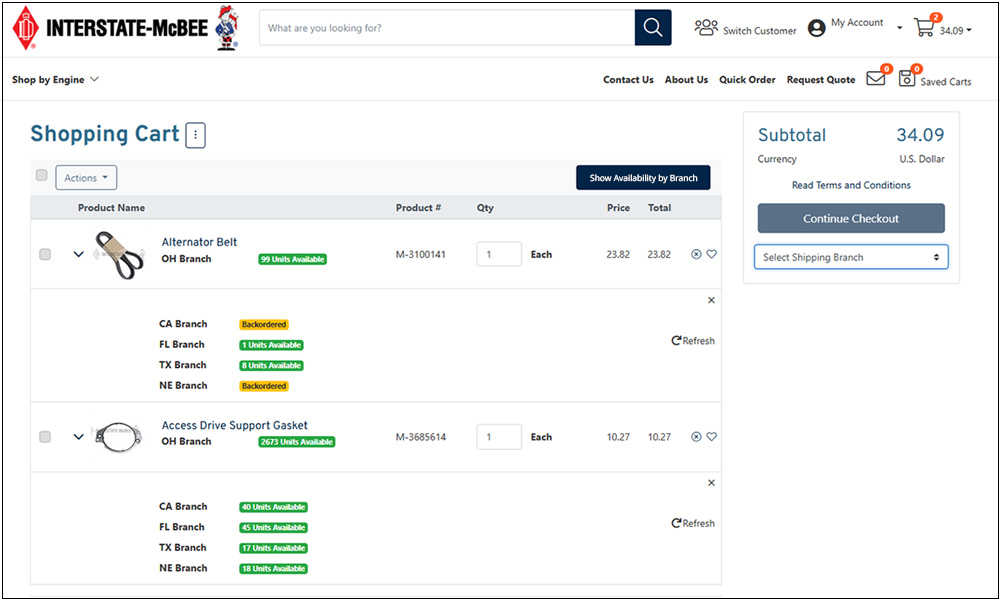Image resolution: width=1000 pixels, height=600 pixels.
Task: Click the Product # column header
Action: click(x=418, y=207)
